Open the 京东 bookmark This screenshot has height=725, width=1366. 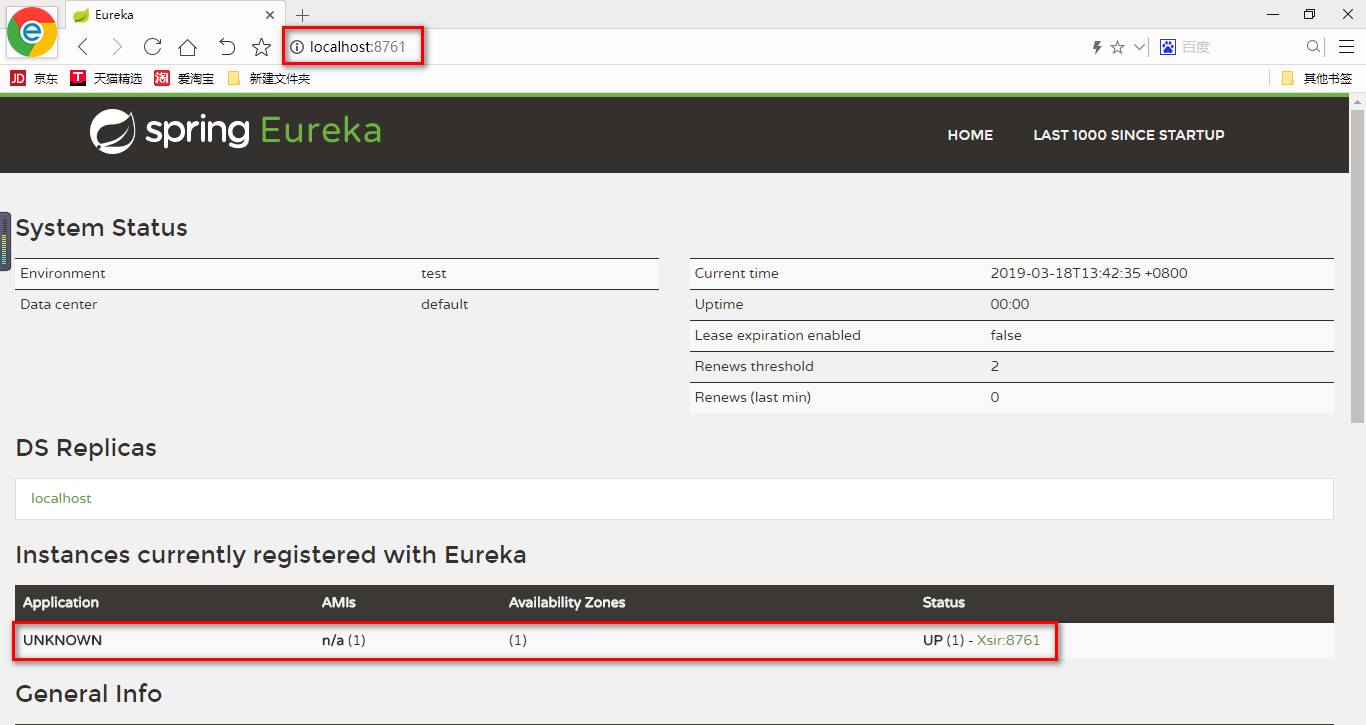pyautogui.click(x=34, y=78)
